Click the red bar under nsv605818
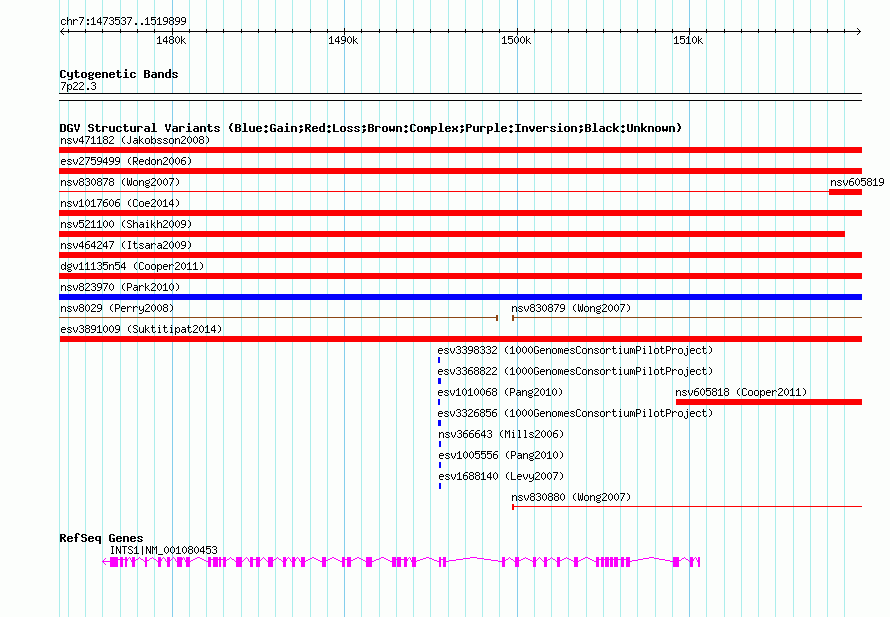Screen dimensions: 890x617 coord(769,402)
